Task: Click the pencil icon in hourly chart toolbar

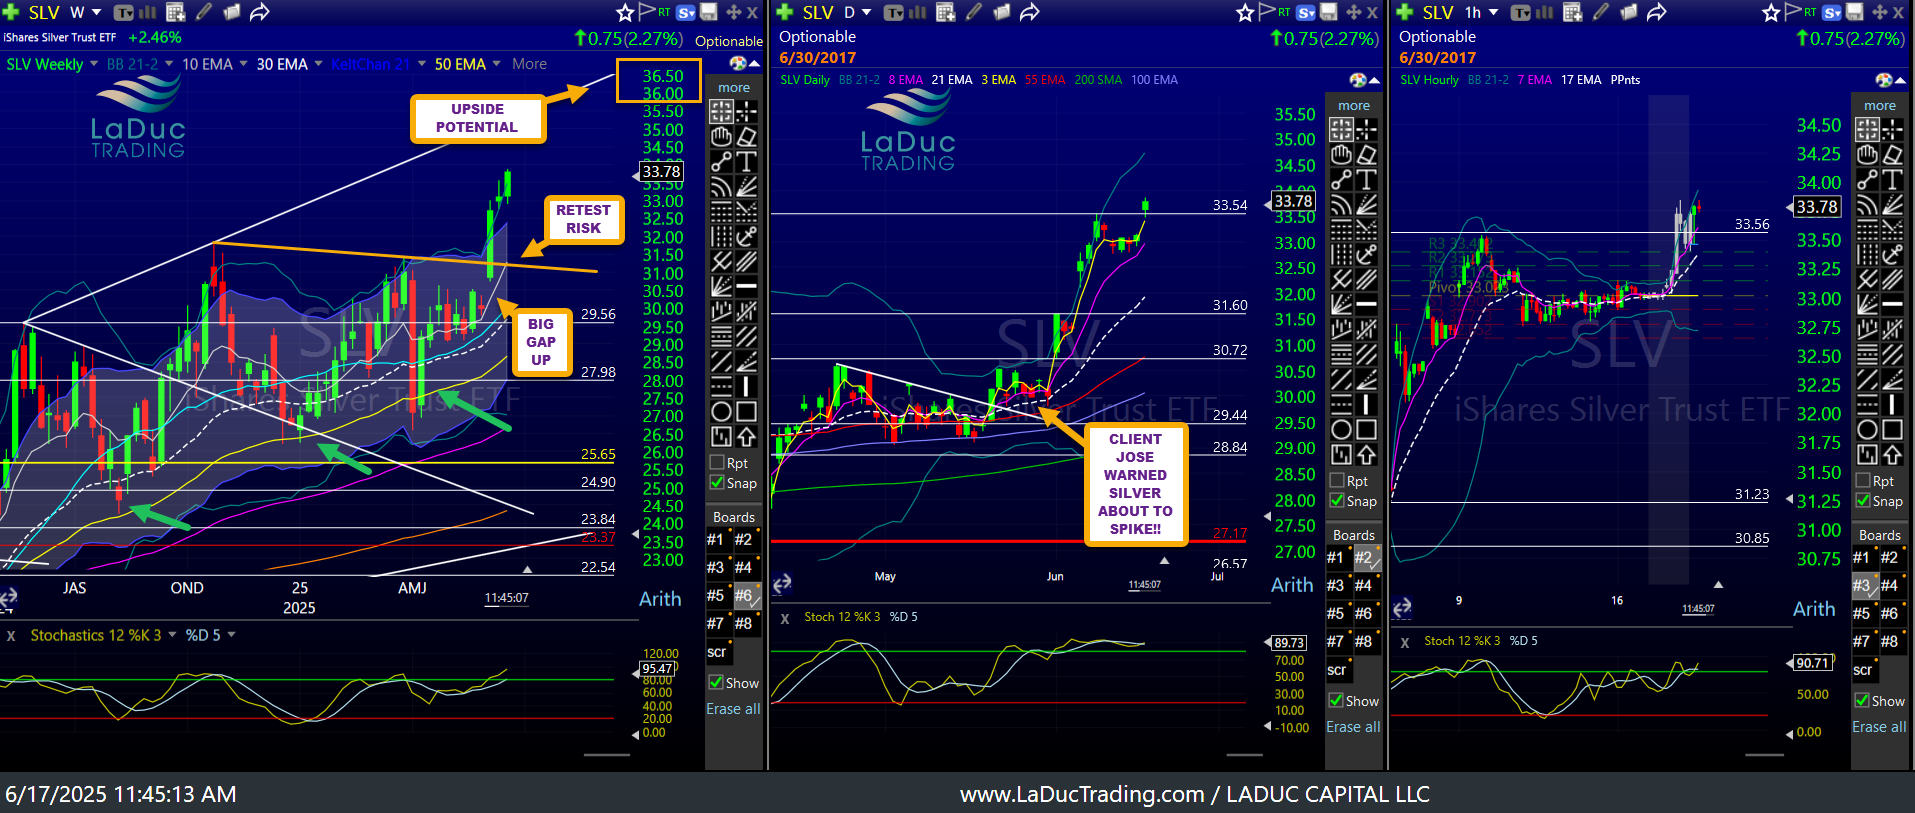Action: tap(1601, 12)
